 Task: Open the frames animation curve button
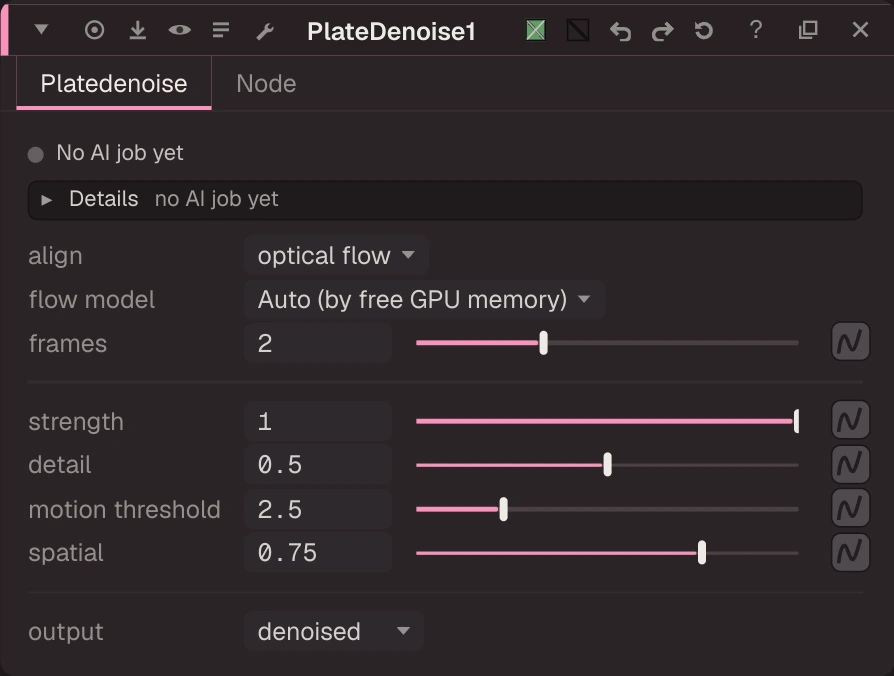pyautogui.click(x=850, y=342)
